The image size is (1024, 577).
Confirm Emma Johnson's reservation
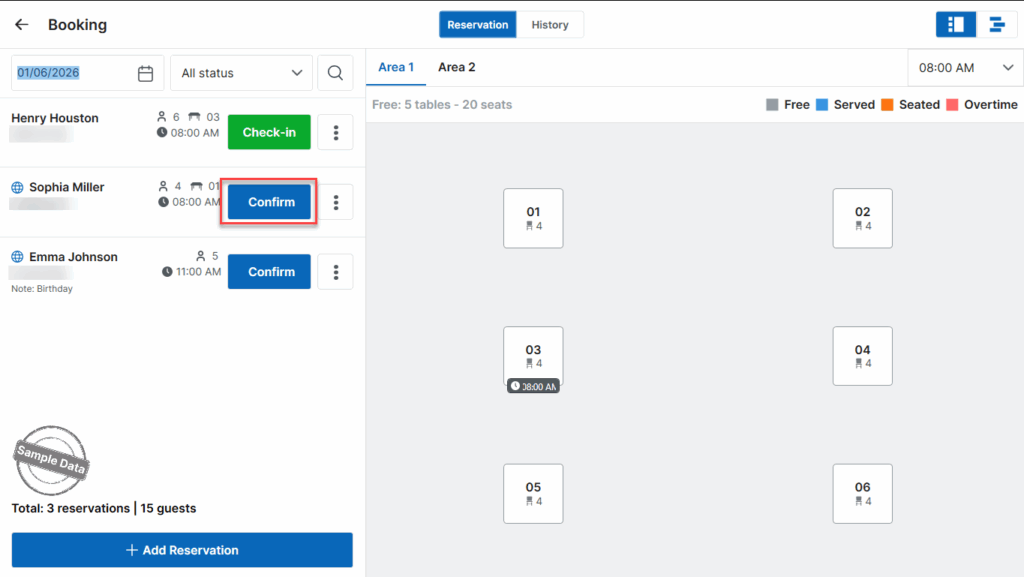[x=269, y=272]
